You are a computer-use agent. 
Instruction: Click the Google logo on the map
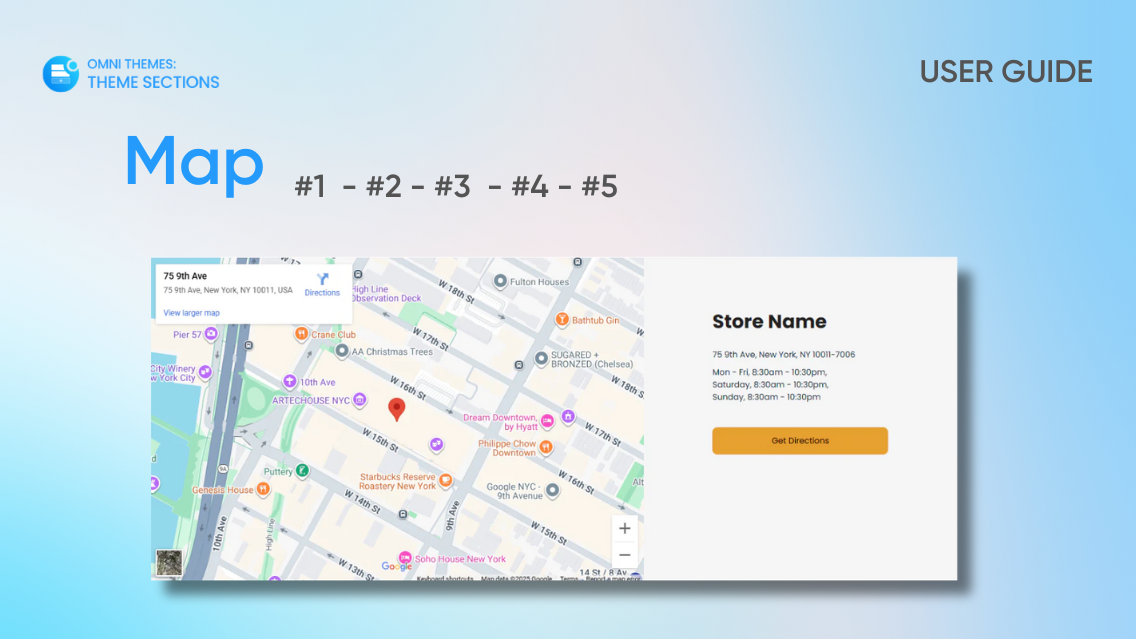click(x=396, y=567)
